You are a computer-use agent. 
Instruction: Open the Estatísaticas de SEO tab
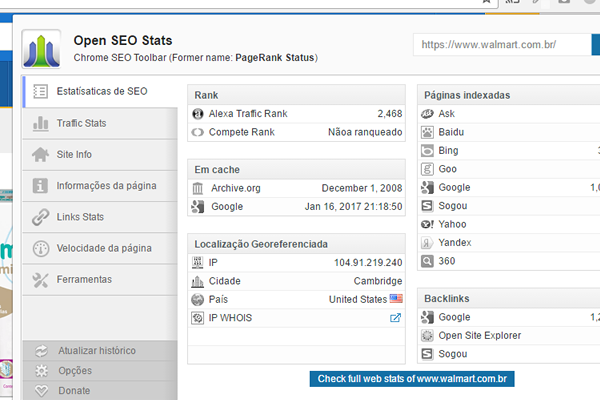coord(100,91)
